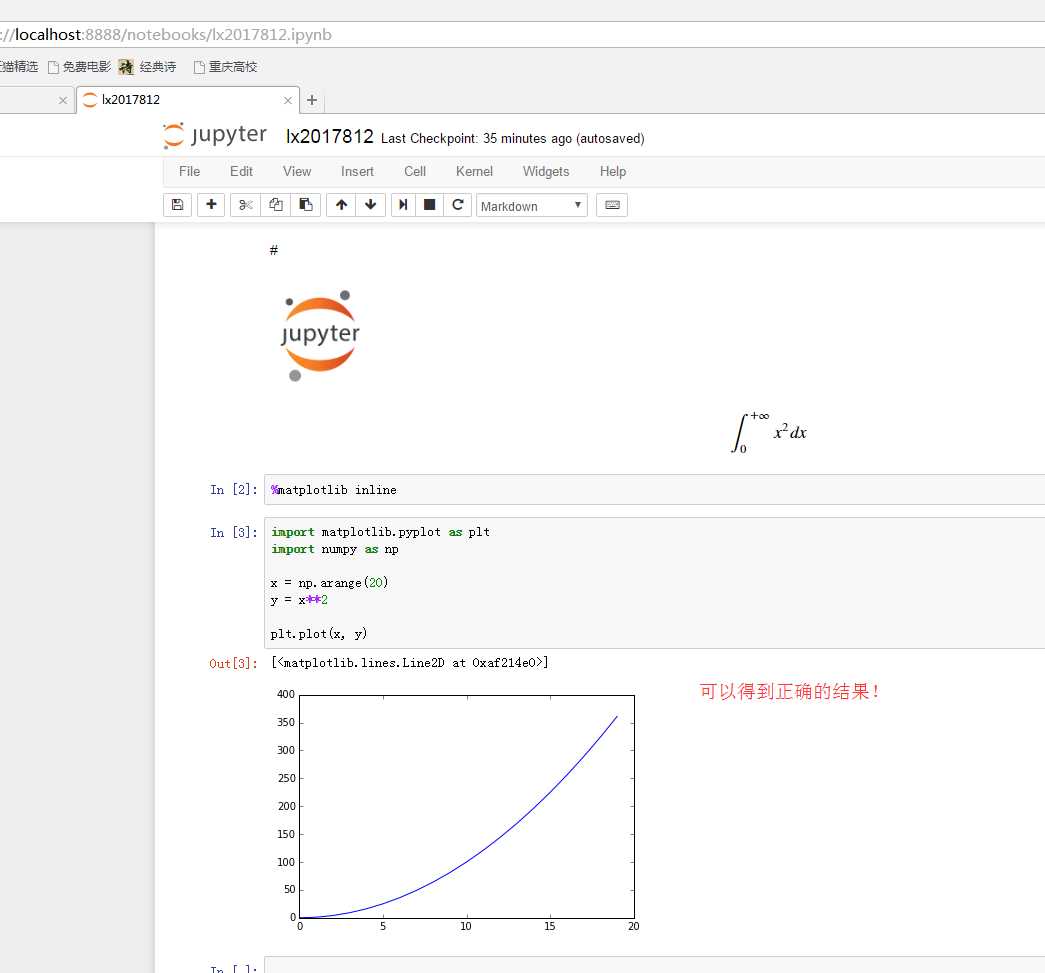Click the Line2D output text

click(x=410, y=662)
